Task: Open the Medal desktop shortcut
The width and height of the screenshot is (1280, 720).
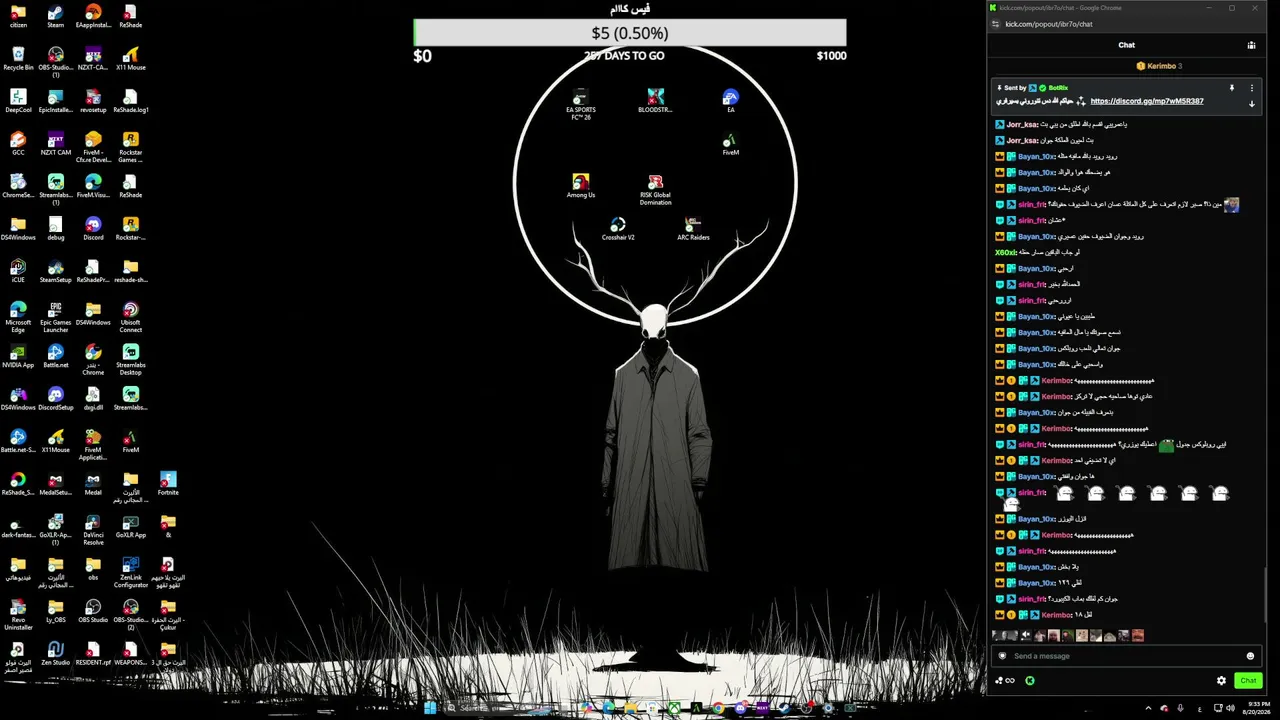Action: 93,484
